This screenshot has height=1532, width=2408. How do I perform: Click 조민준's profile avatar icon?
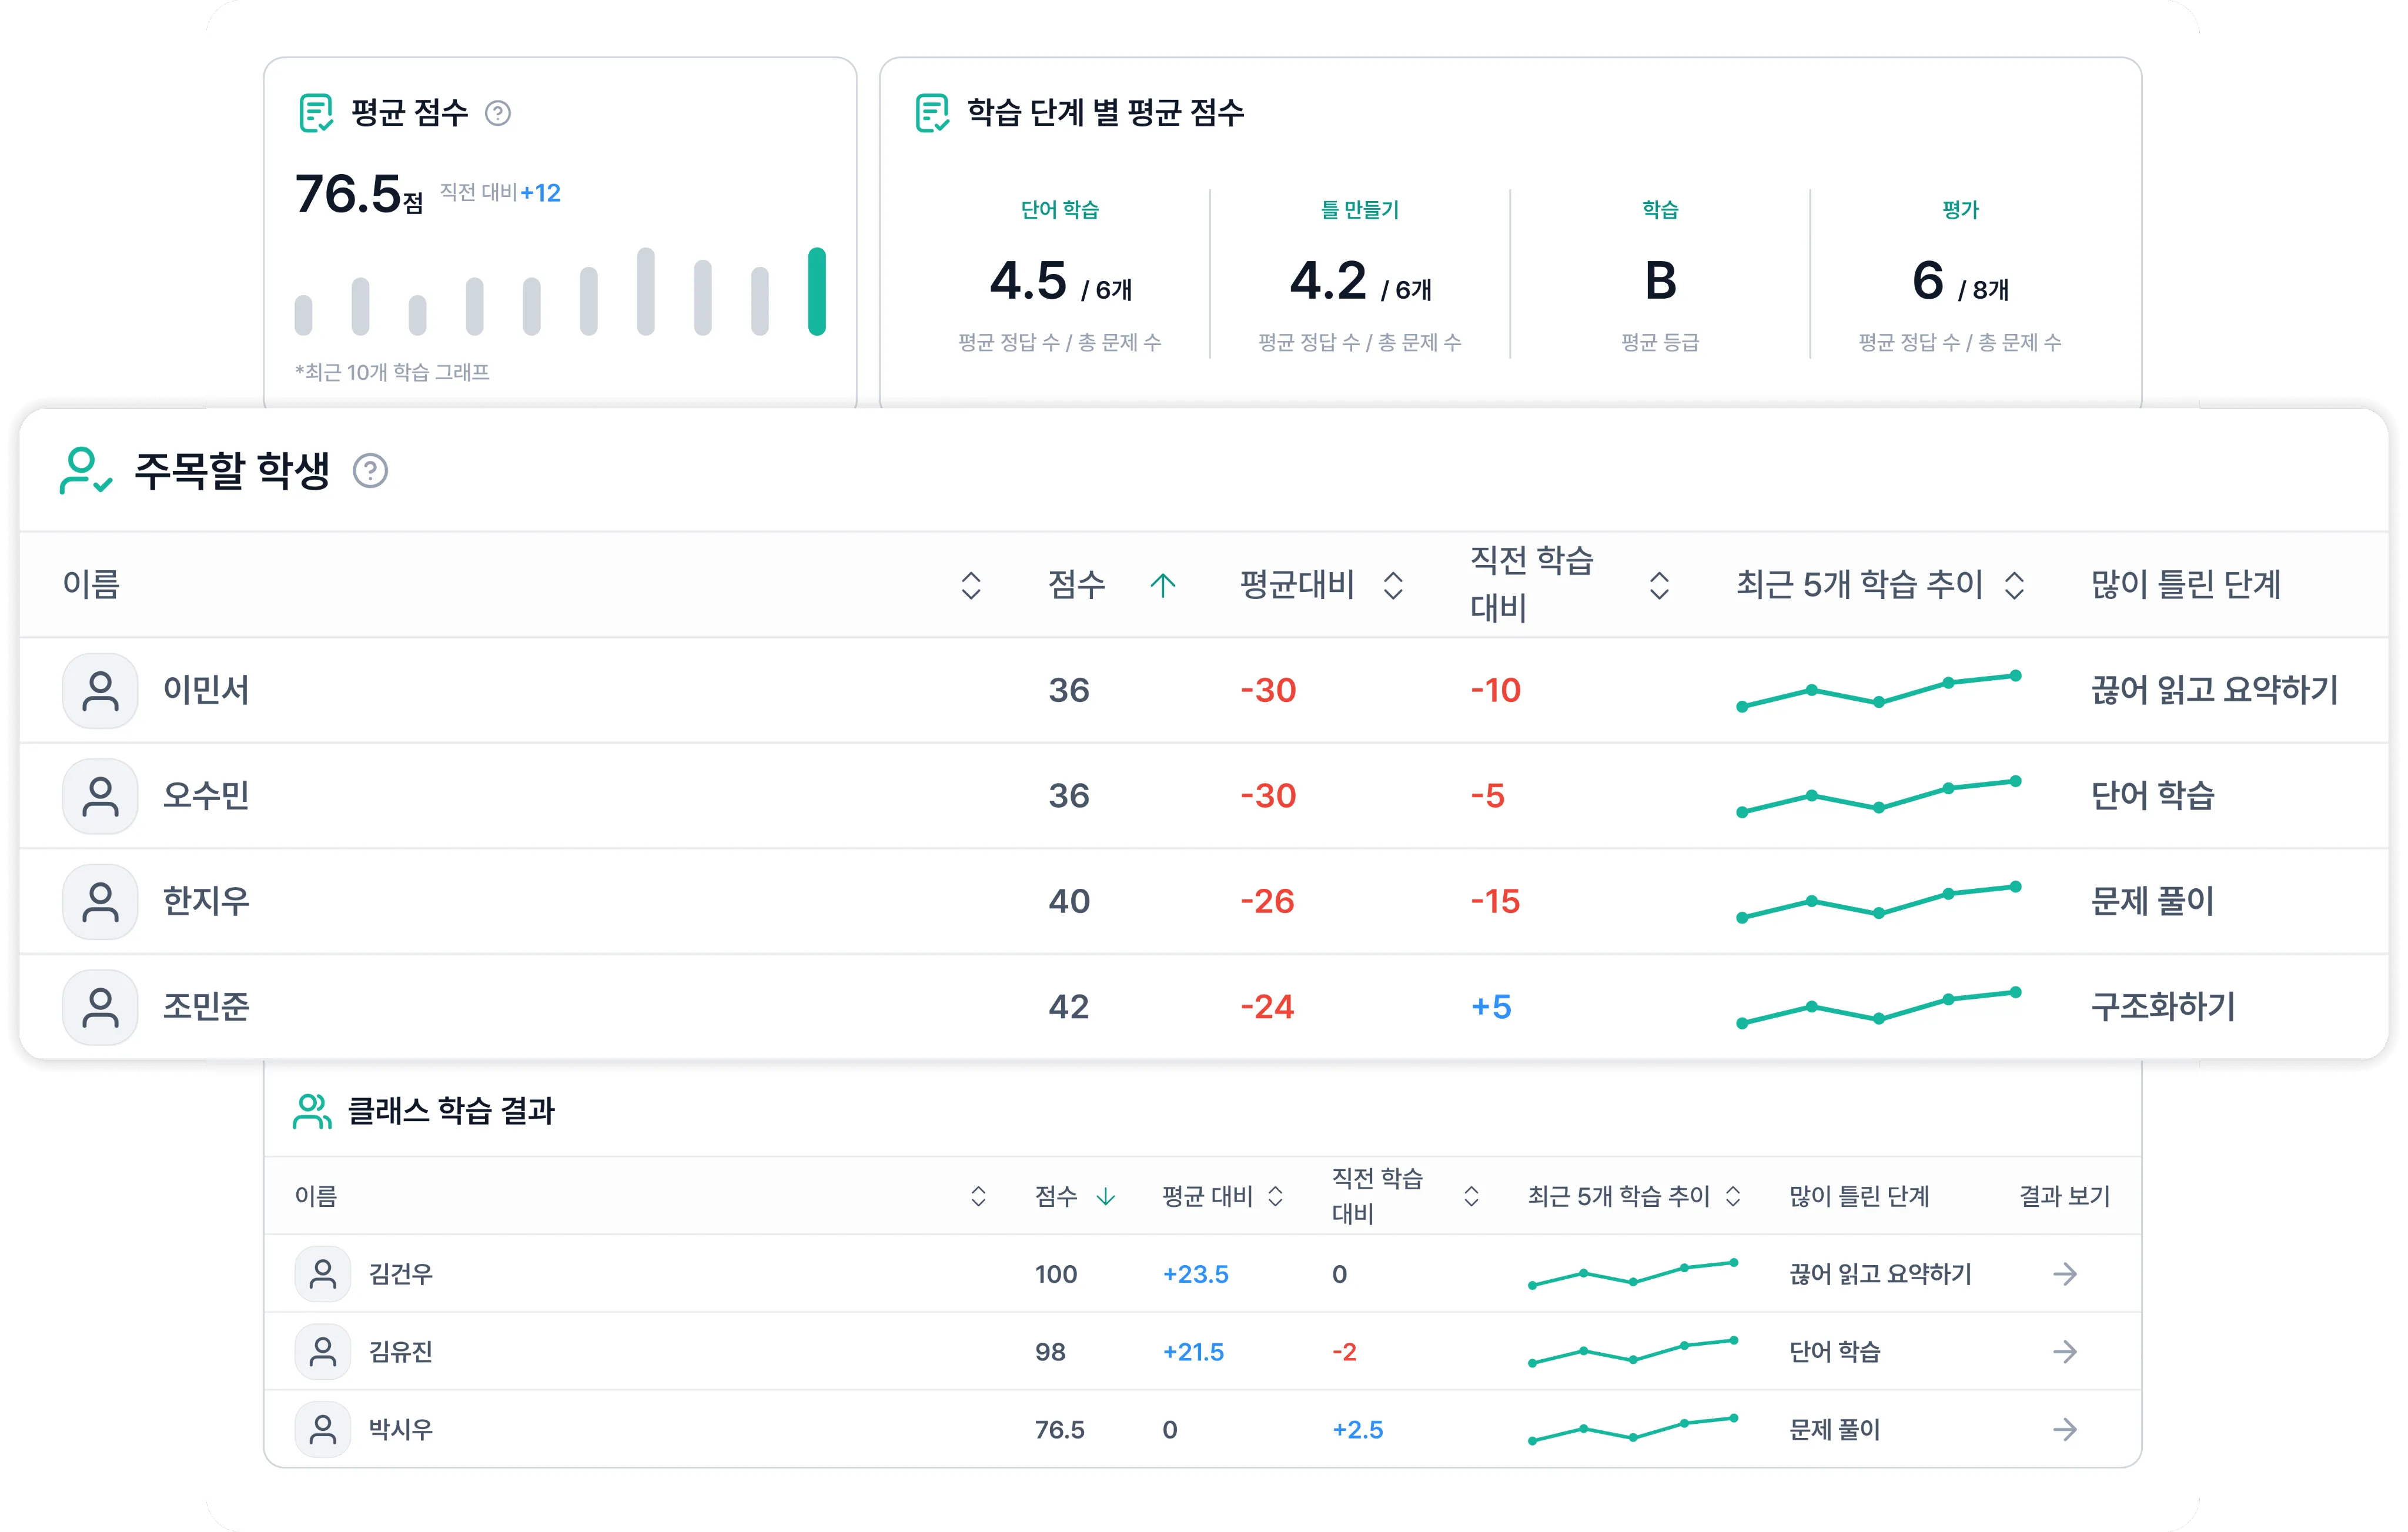coord(100,1007)
